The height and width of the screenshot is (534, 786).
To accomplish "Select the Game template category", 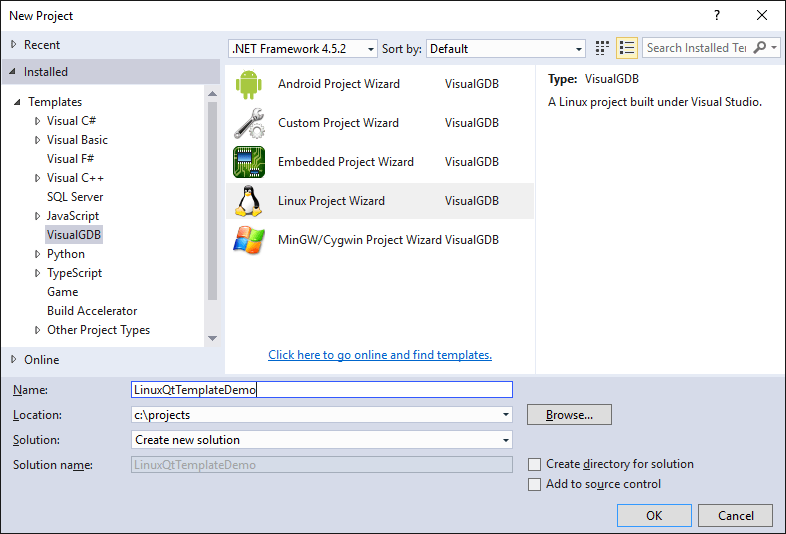I will 63,292.
